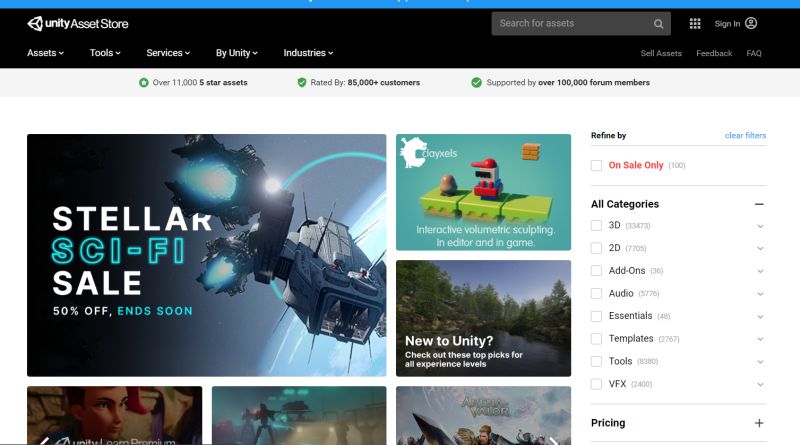This screenshot has width=800, height=445.
Task: Expand the Audio category chevron
Action: 760,294
